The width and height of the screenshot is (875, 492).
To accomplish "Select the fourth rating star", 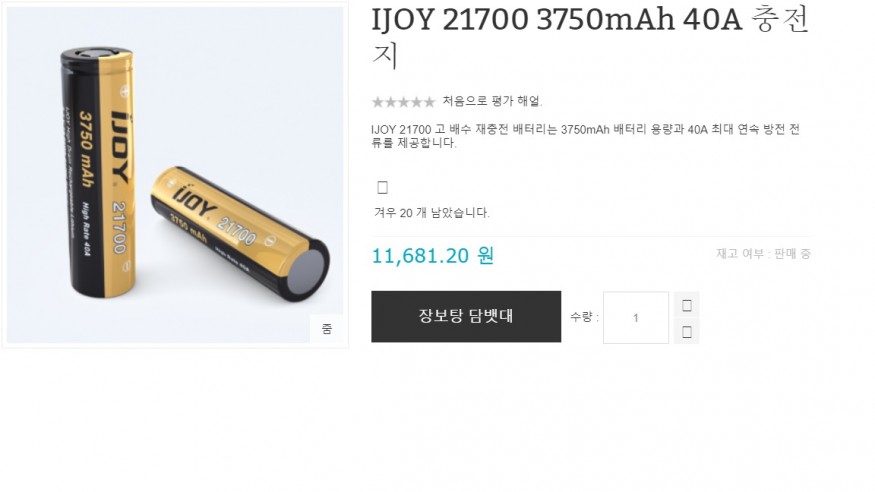I will (x=416, y=102).
